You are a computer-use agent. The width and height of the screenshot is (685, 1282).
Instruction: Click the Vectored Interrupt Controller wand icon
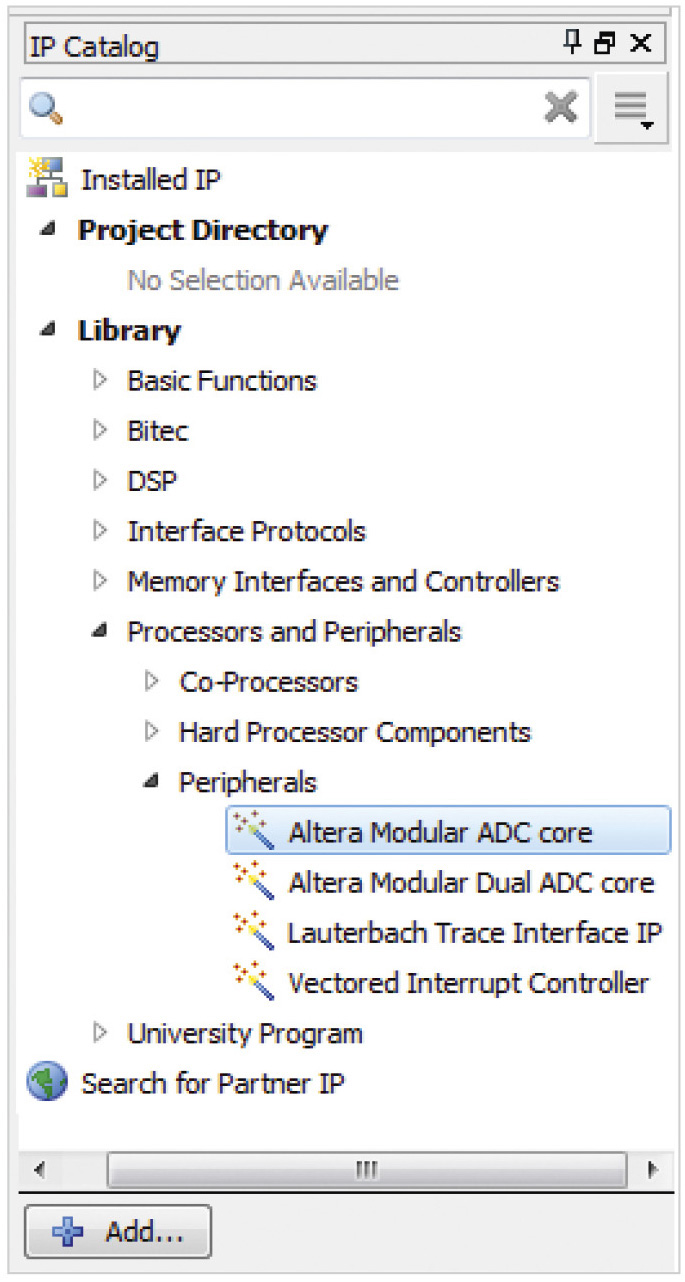point(253,982)
